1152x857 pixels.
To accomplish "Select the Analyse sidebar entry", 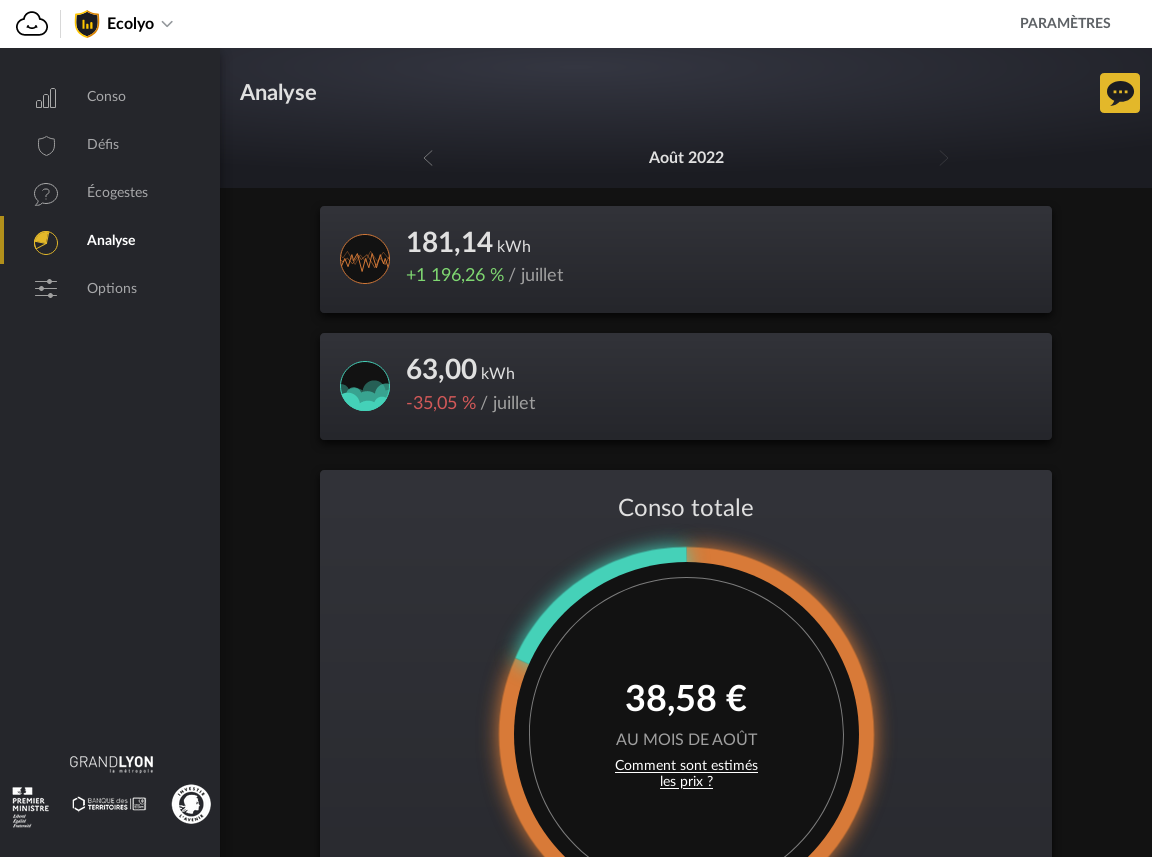I will click(x=110, y=240).
